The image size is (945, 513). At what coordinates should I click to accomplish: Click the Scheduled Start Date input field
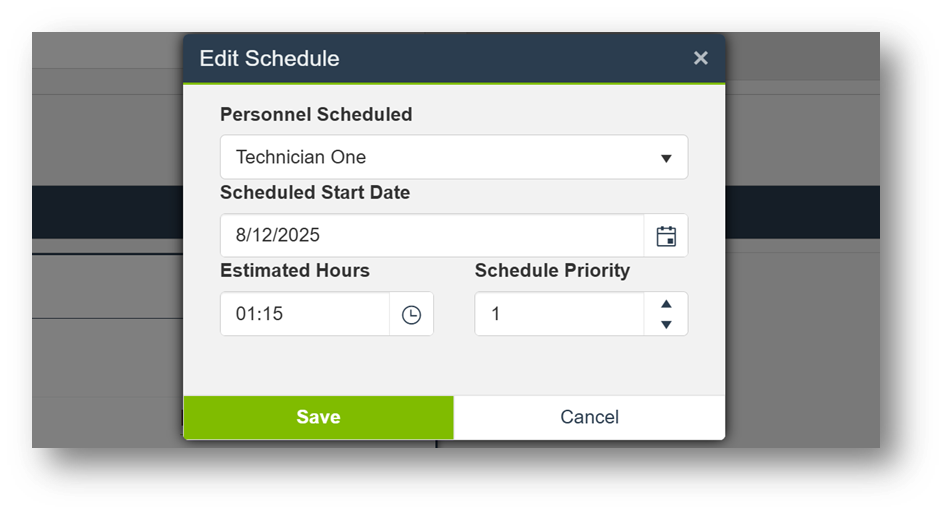430,236
